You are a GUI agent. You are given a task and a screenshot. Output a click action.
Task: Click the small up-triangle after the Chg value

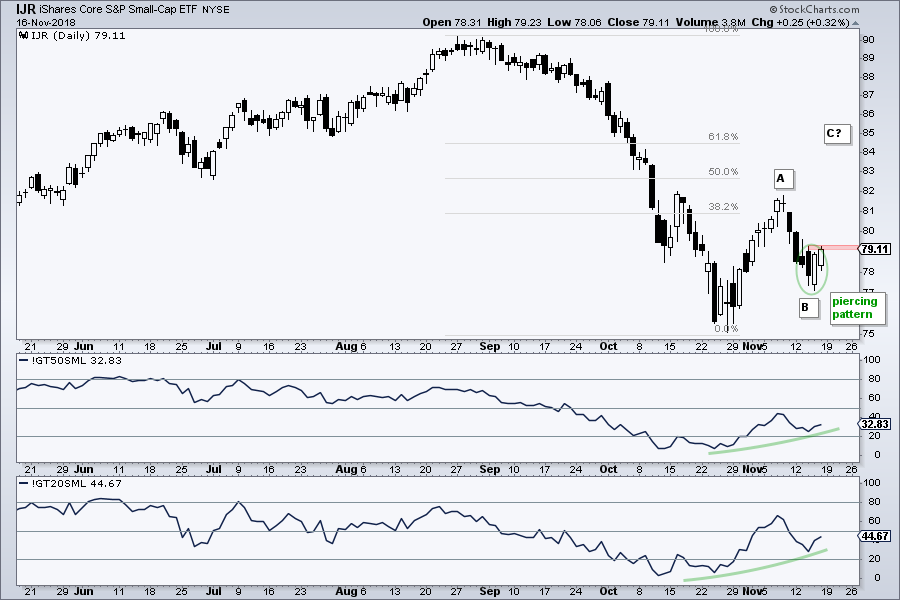(855, 23)
